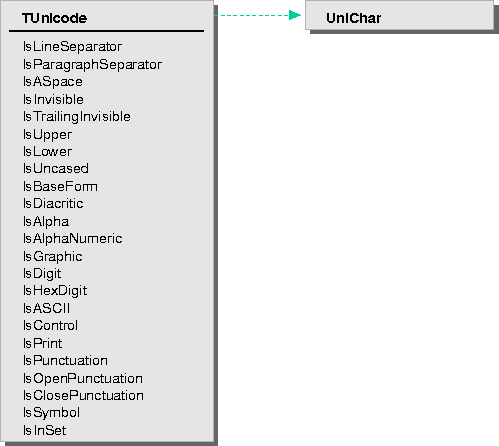Choose the IsOpenPunctuation method

pos(83,379)
